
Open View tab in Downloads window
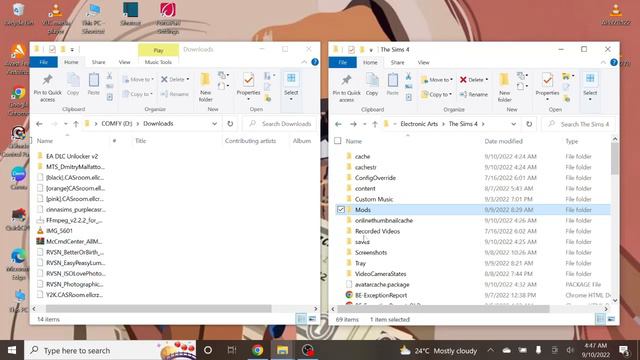[124, 62]
